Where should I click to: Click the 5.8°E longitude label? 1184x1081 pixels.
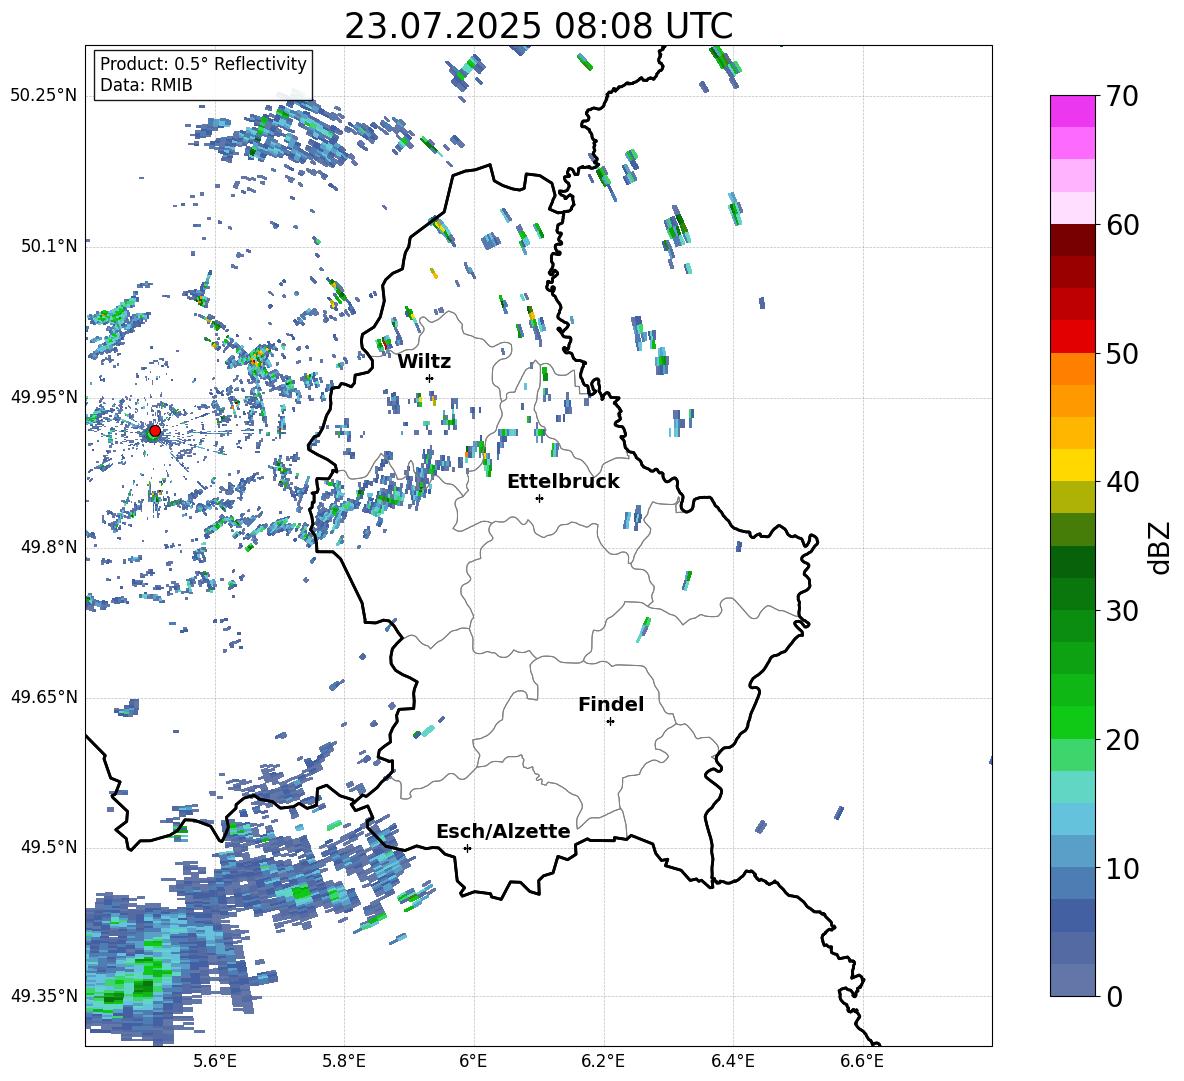pos(344,1061)
